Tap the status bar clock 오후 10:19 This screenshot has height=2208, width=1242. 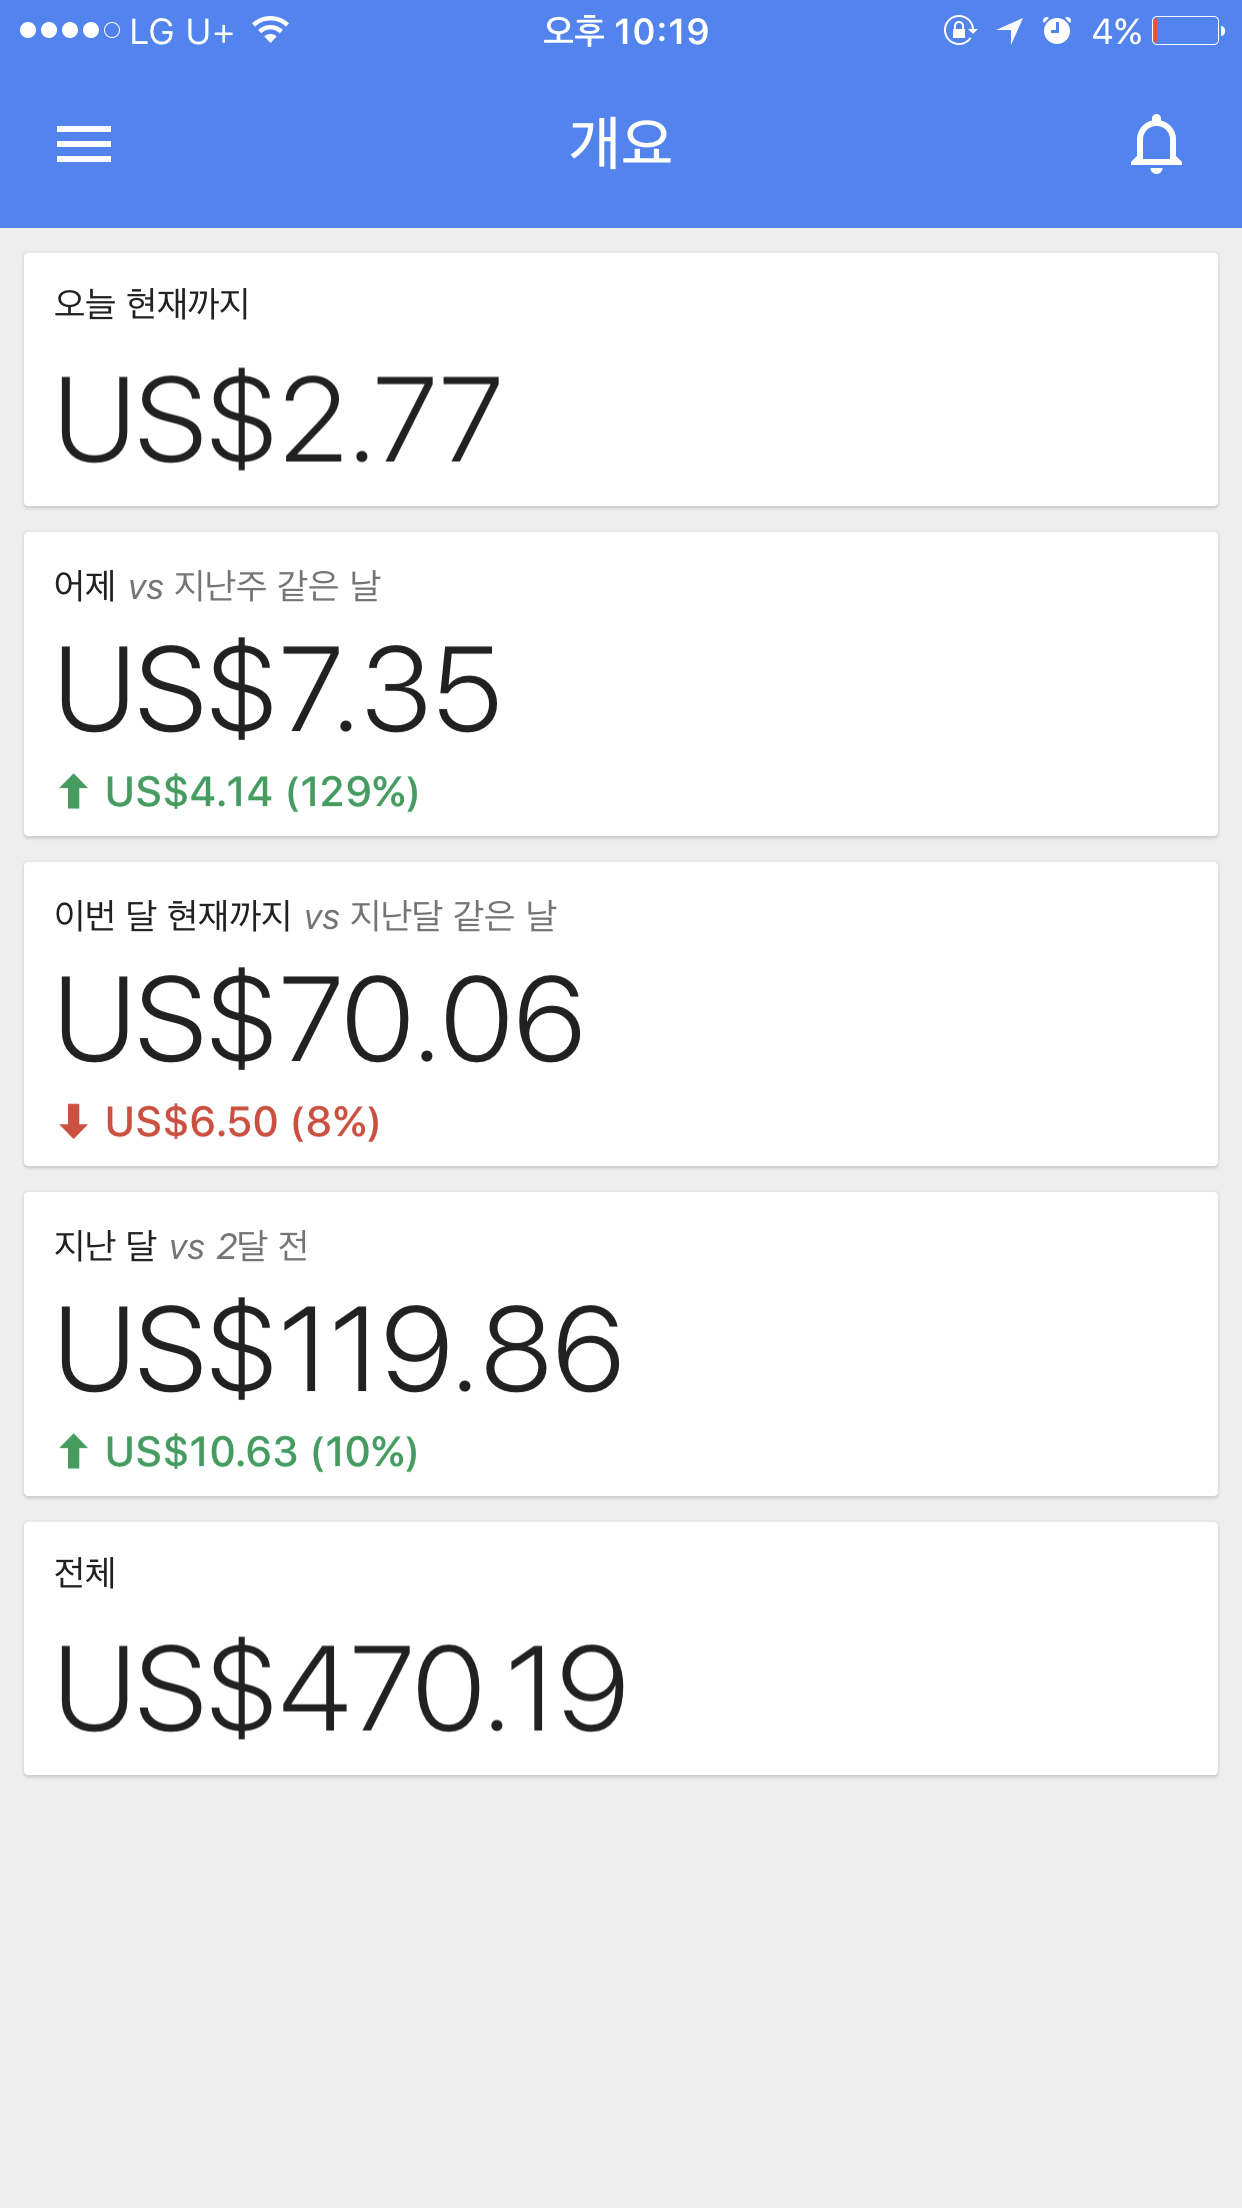tap(625, 31)
